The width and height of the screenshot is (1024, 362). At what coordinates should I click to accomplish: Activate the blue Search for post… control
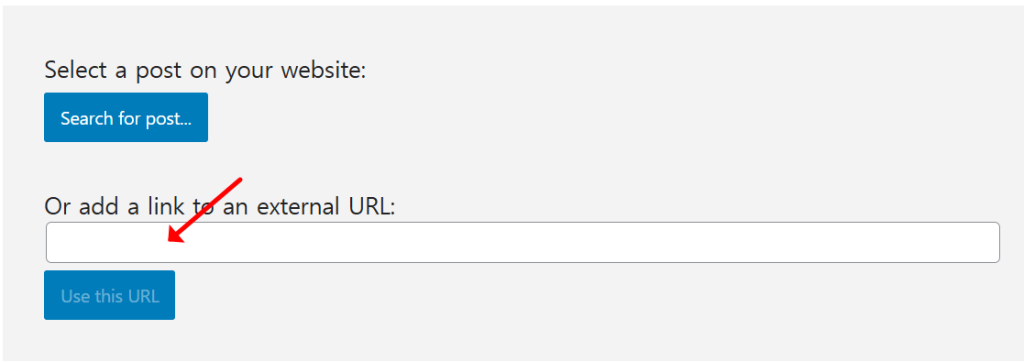coord(126,117)
